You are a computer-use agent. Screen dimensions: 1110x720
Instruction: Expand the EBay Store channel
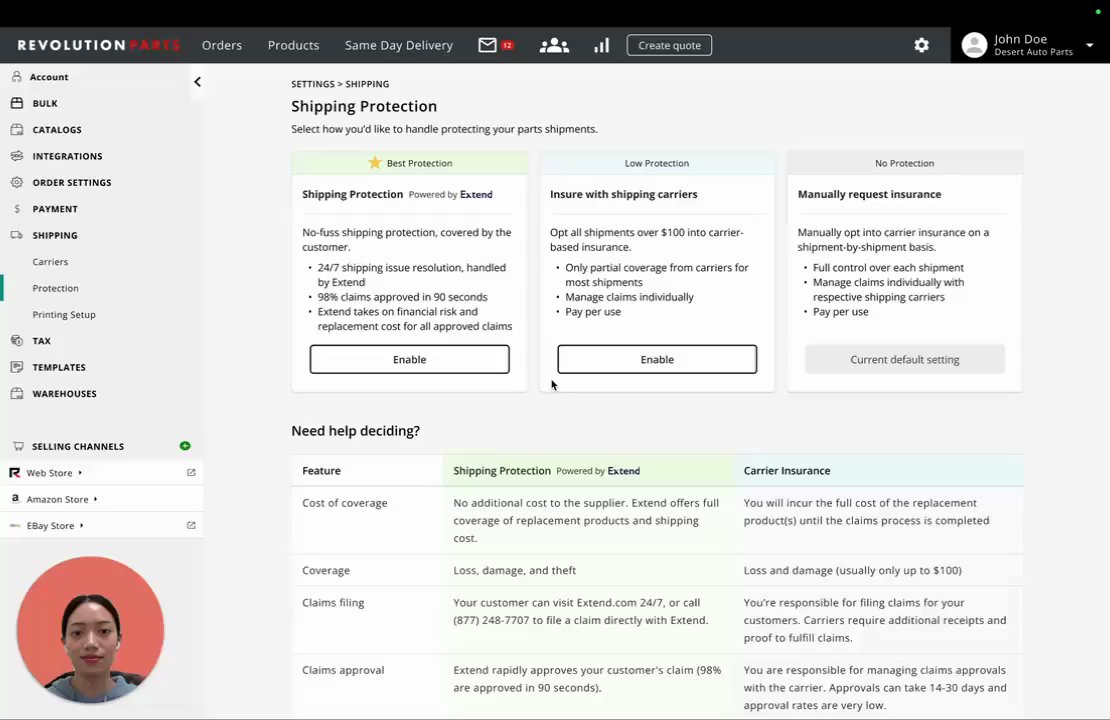coord(81,525)
